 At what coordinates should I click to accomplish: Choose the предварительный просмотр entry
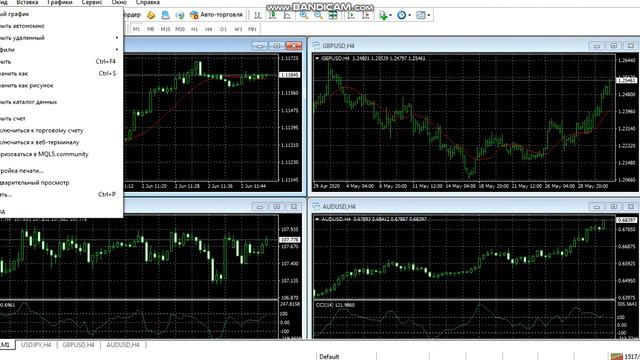[x=60, y=182]
